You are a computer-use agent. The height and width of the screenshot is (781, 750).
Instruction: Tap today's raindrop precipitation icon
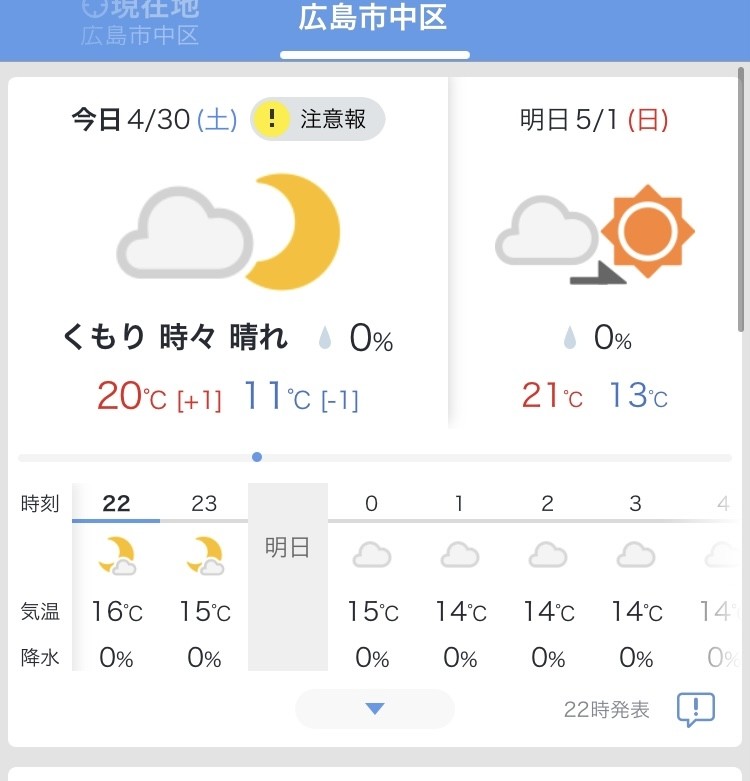click(325, 339)
